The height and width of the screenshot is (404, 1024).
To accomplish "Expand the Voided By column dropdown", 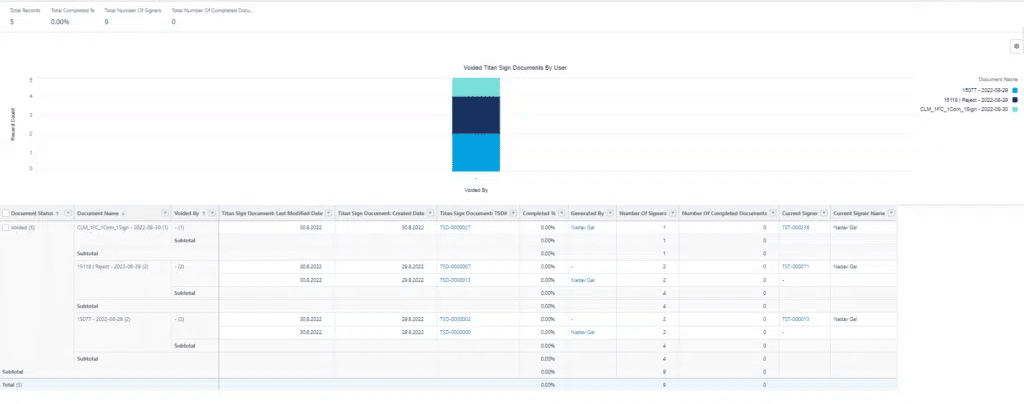I will click(211, 213).
